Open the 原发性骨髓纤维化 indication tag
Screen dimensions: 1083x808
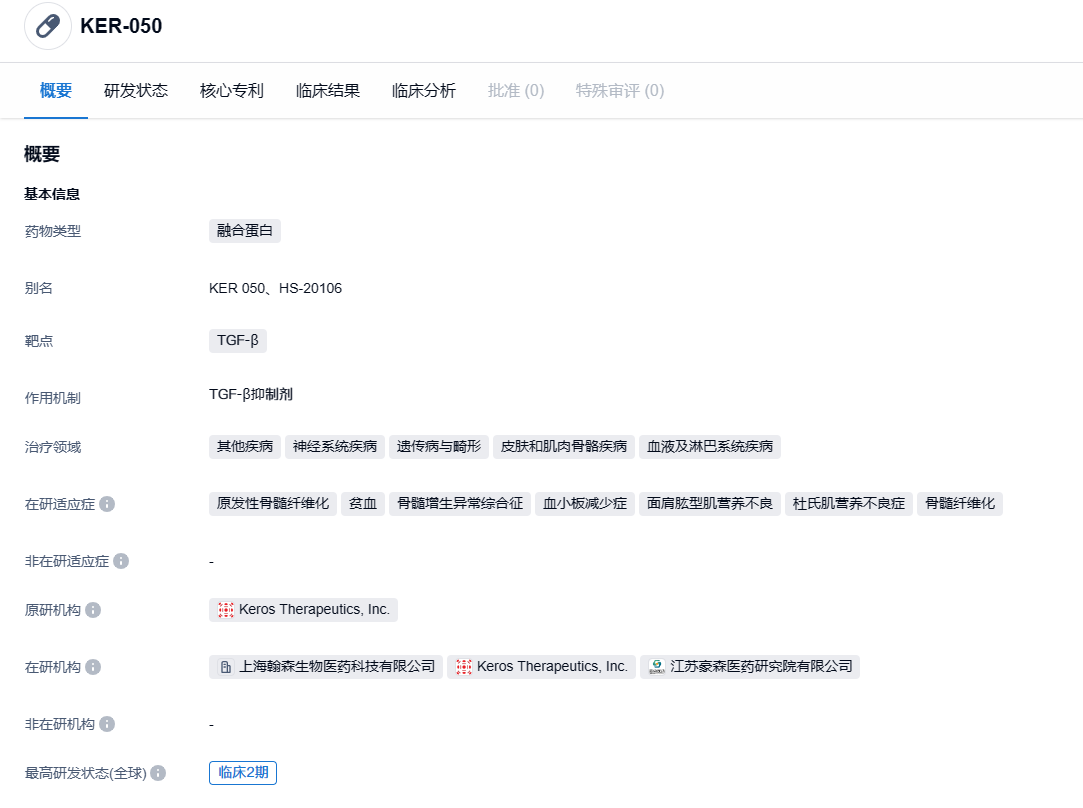pos(273,504)
